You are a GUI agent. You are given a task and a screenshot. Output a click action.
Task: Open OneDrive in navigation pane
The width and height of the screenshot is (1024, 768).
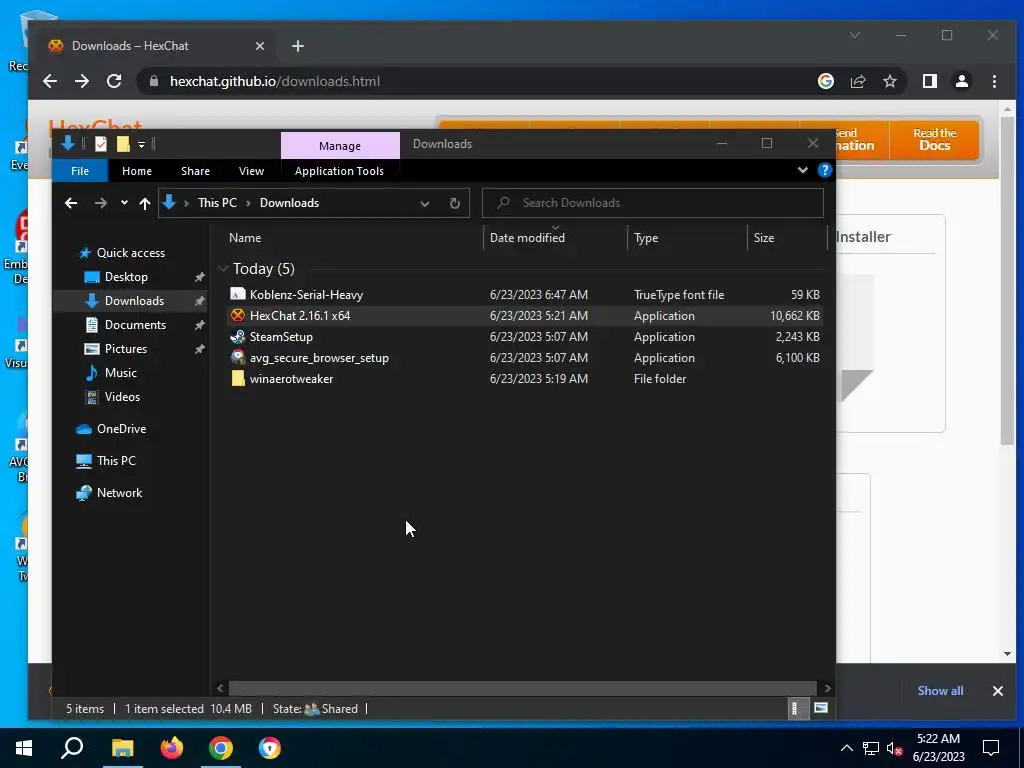pos(121,429)
